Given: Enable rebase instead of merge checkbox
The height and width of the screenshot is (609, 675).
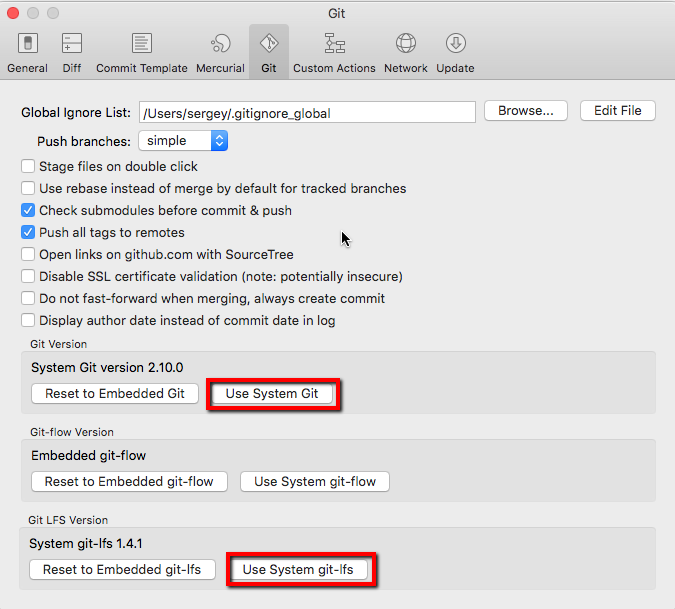Looking at the screenshot, I should click(28, 188).
